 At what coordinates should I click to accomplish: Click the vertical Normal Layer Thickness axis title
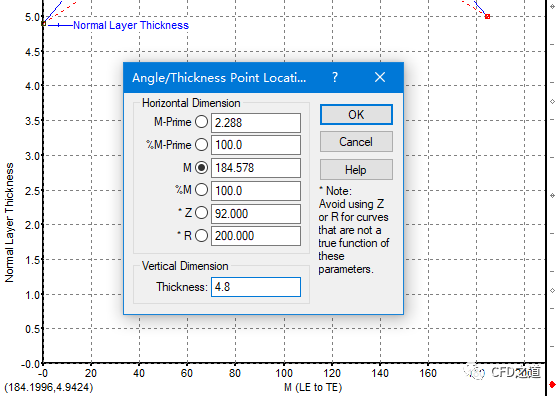(x=9, y=223)
